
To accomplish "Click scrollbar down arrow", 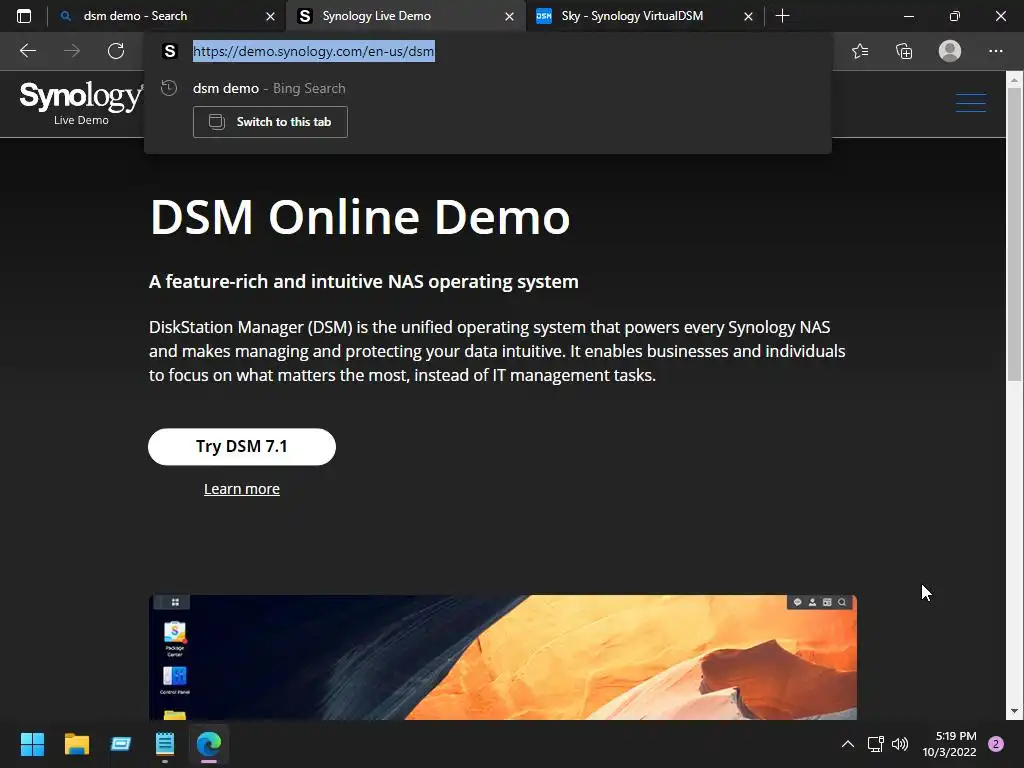I will (x=1014, y=712).
